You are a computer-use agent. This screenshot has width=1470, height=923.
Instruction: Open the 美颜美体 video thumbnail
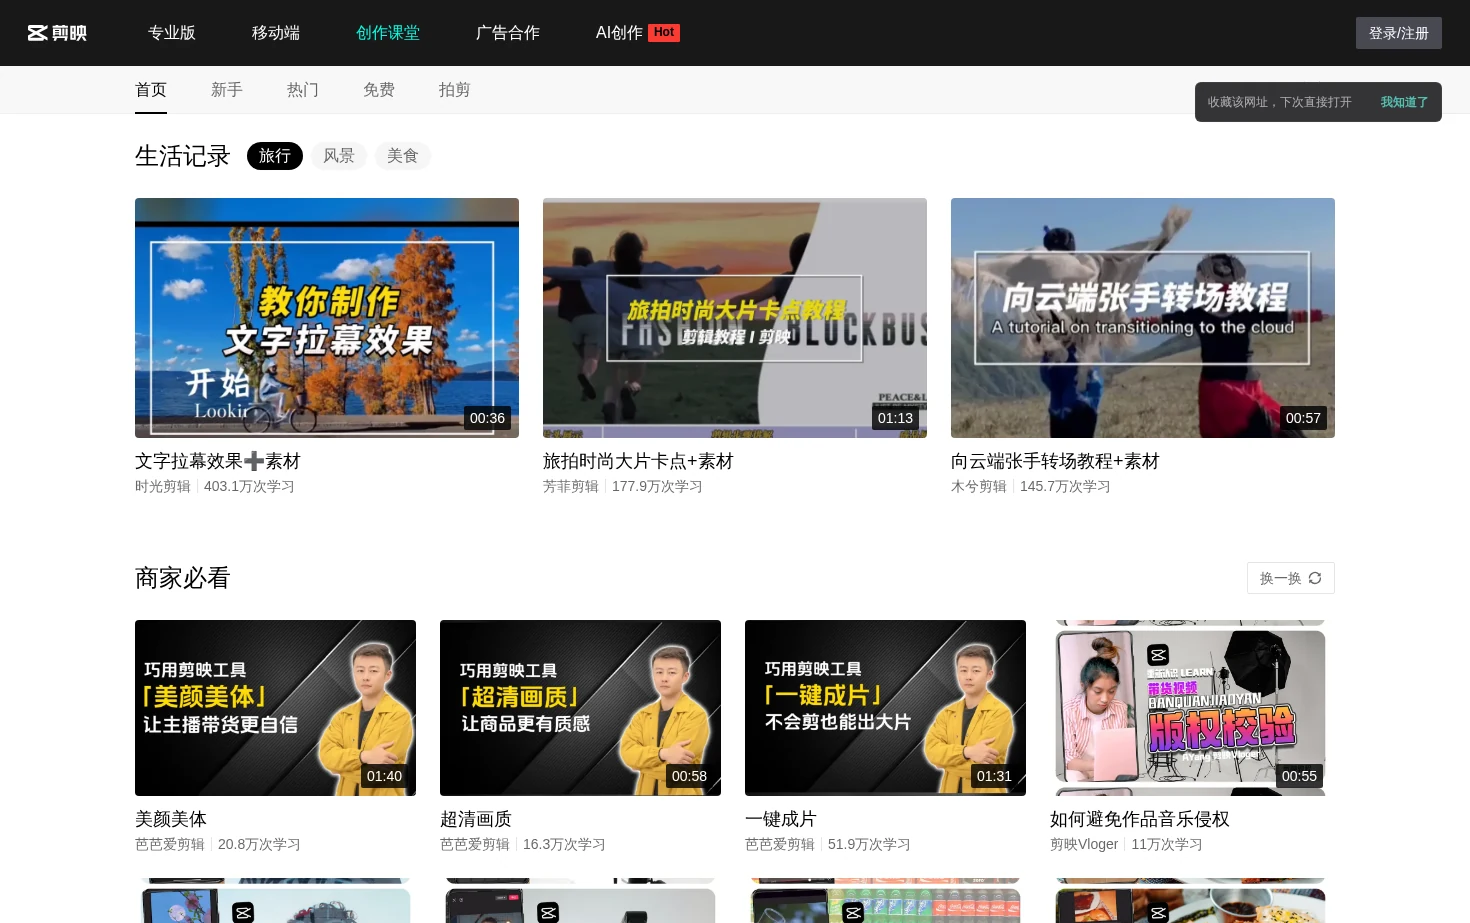(x=275, y=708)
